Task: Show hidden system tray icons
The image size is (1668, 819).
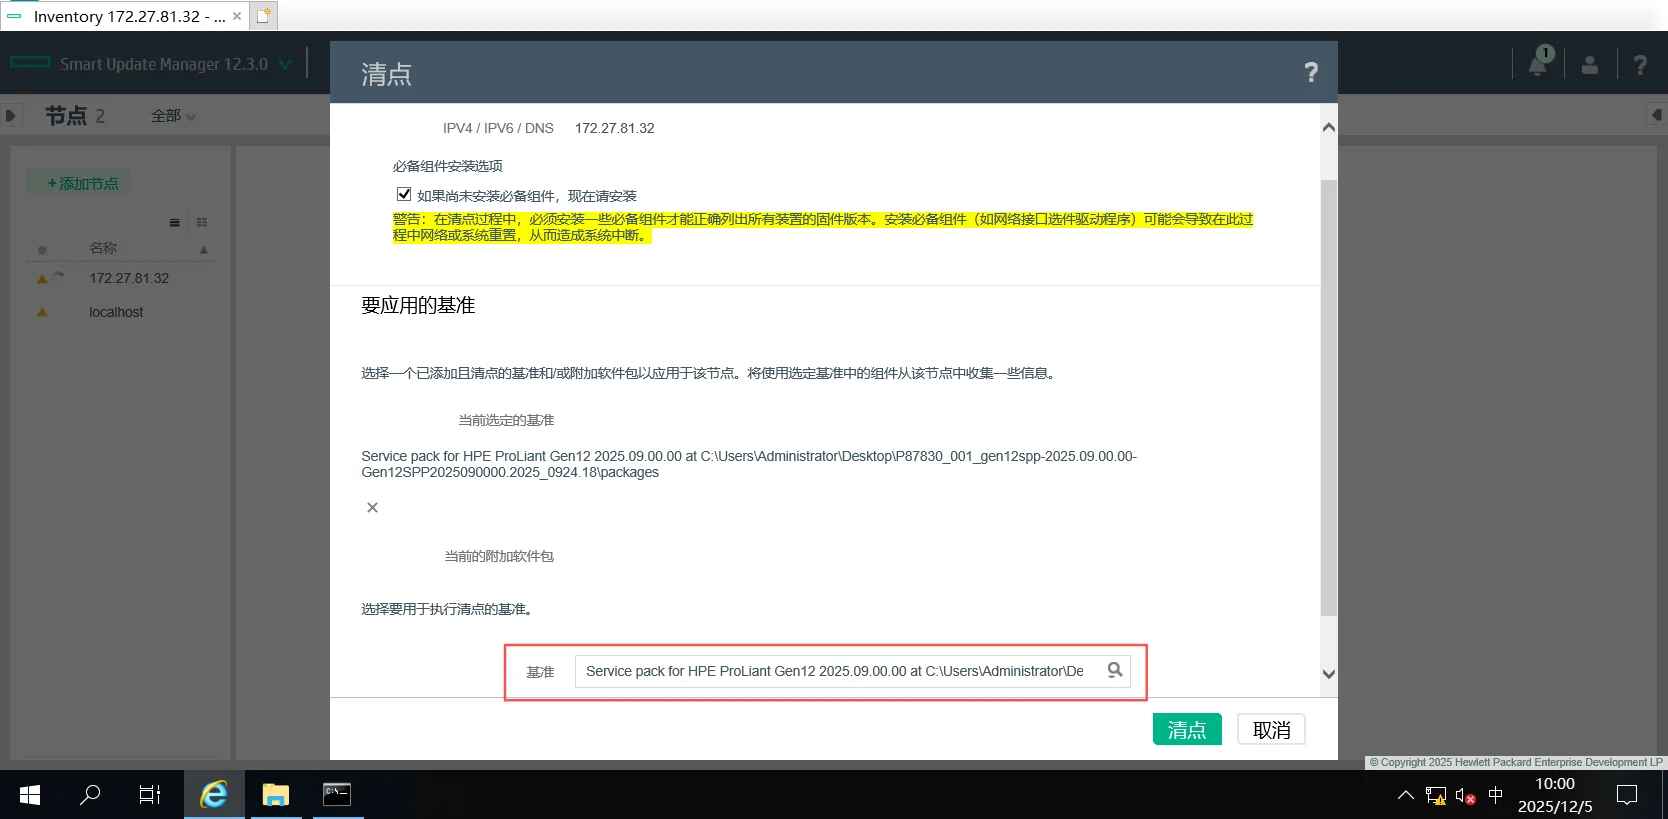Action: (x=1406, y=795)
